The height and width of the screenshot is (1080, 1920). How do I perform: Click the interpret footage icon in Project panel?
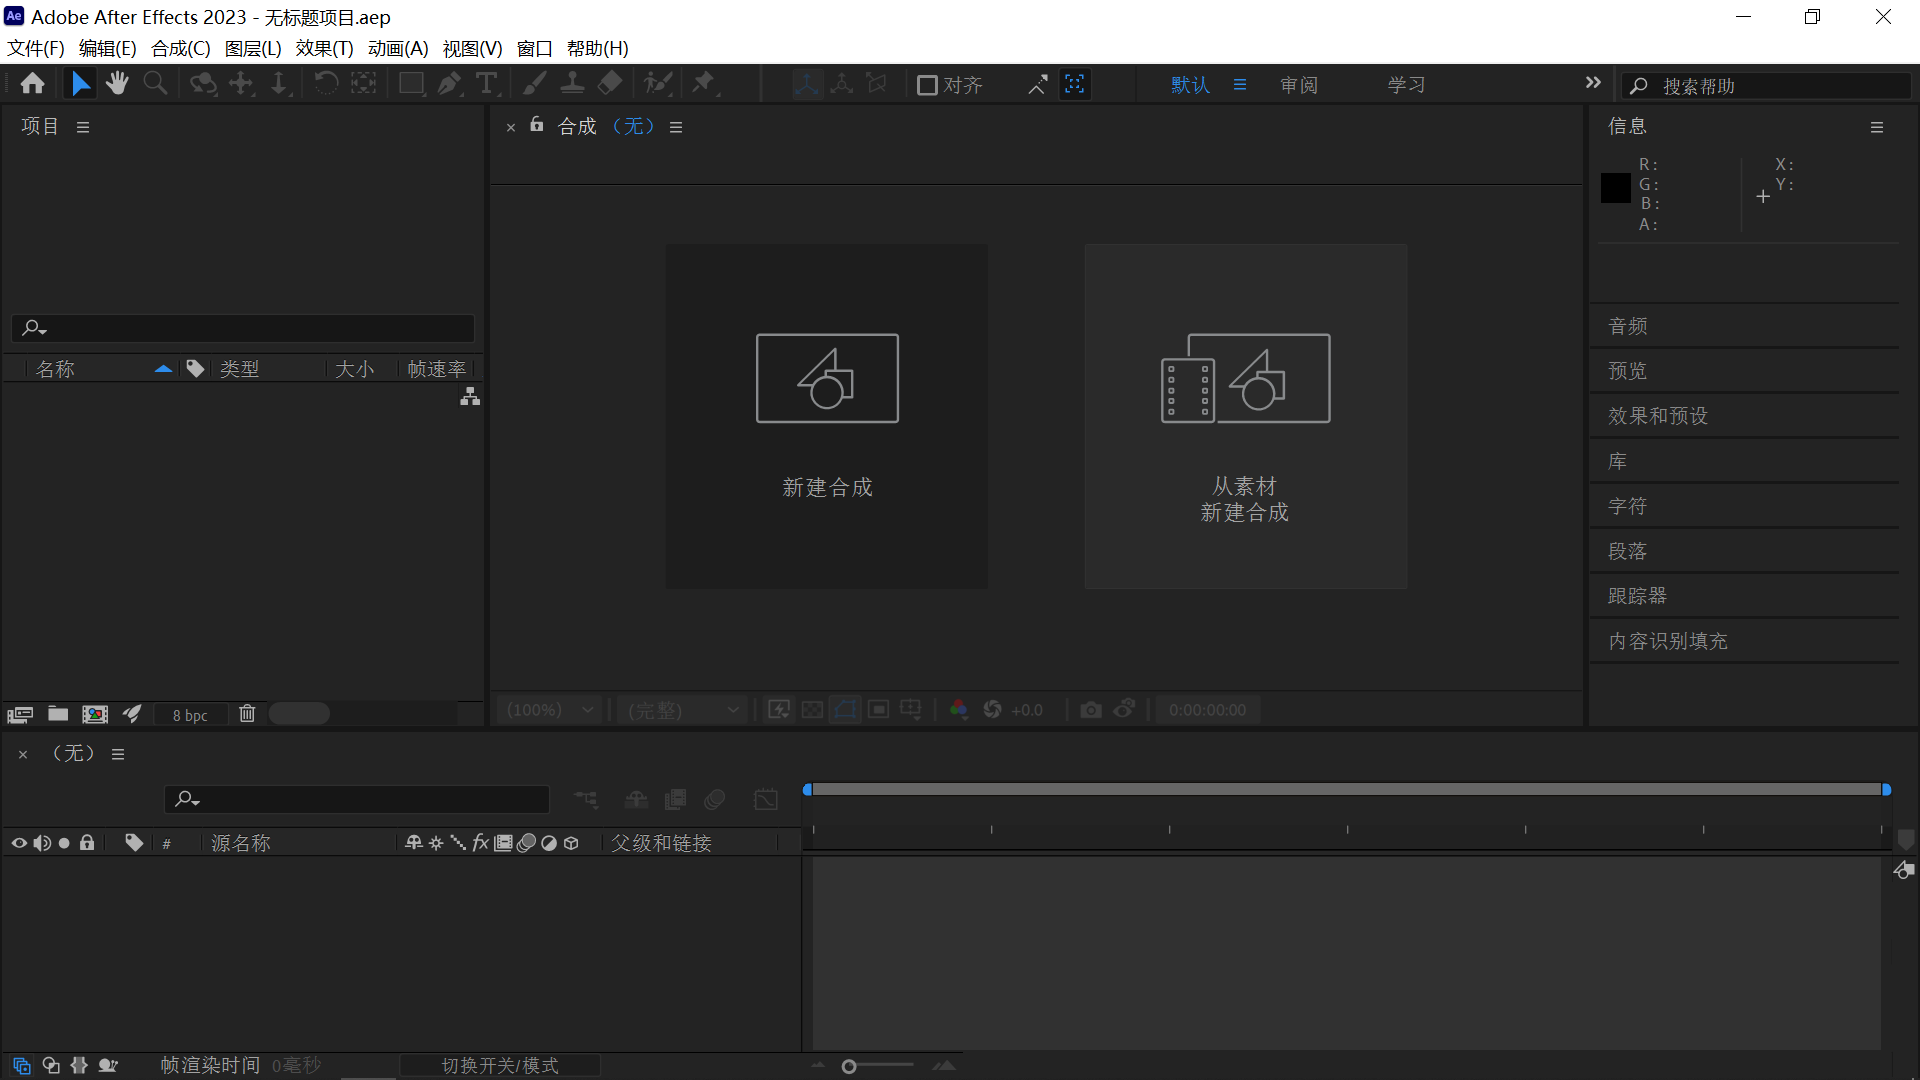[x=20, y=714]
